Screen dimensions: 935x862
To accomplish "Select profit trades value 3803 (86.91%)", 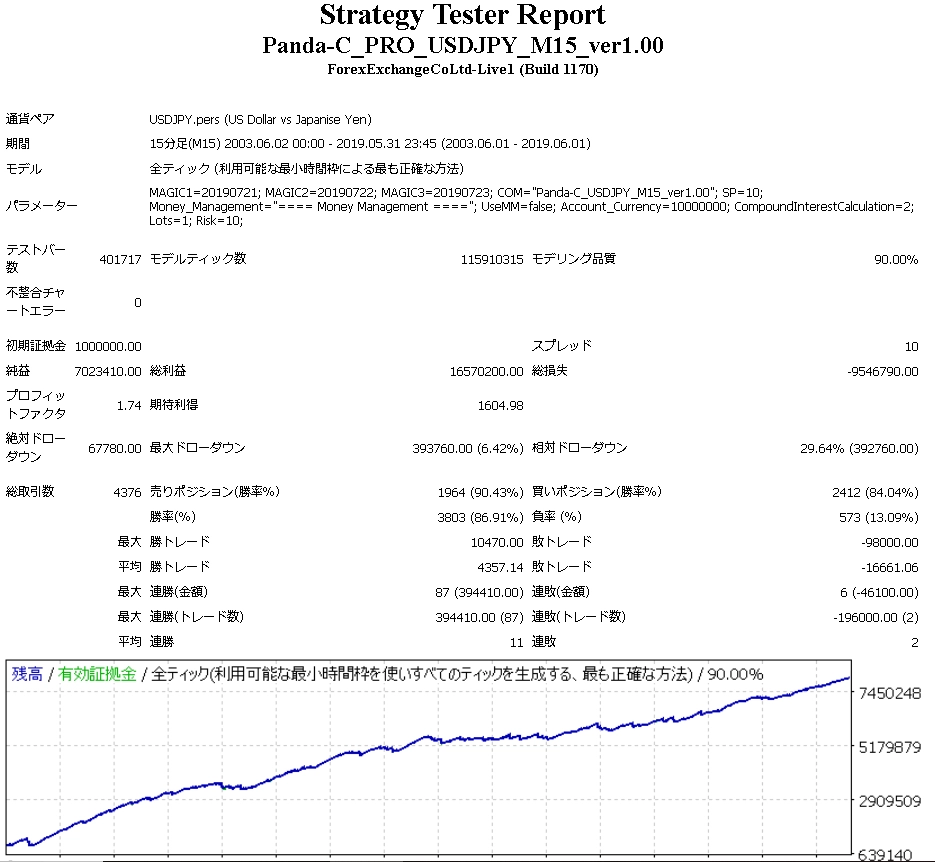I will click(480, 517).
